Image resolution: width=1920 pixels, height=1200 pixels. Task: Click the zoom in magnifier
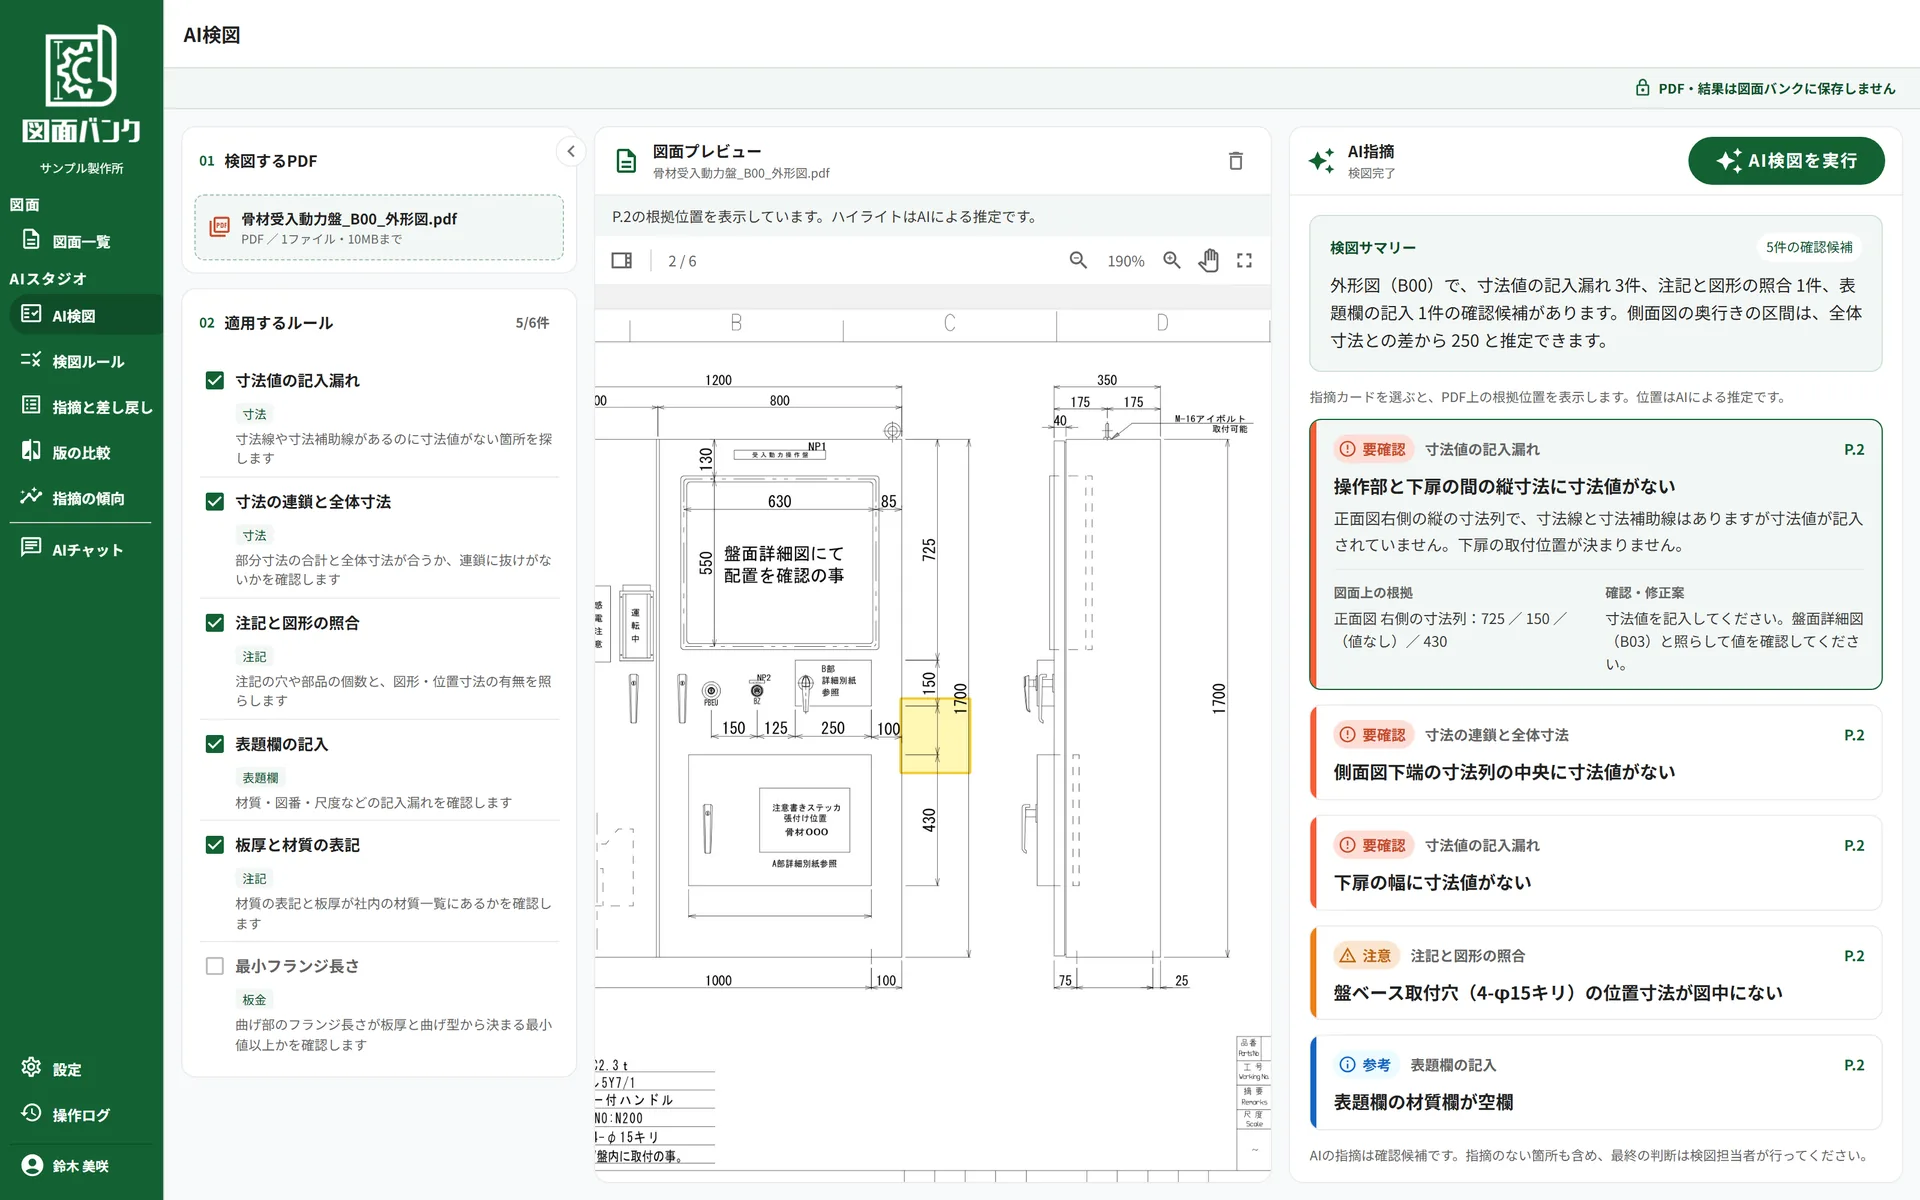pos(1172,261)
